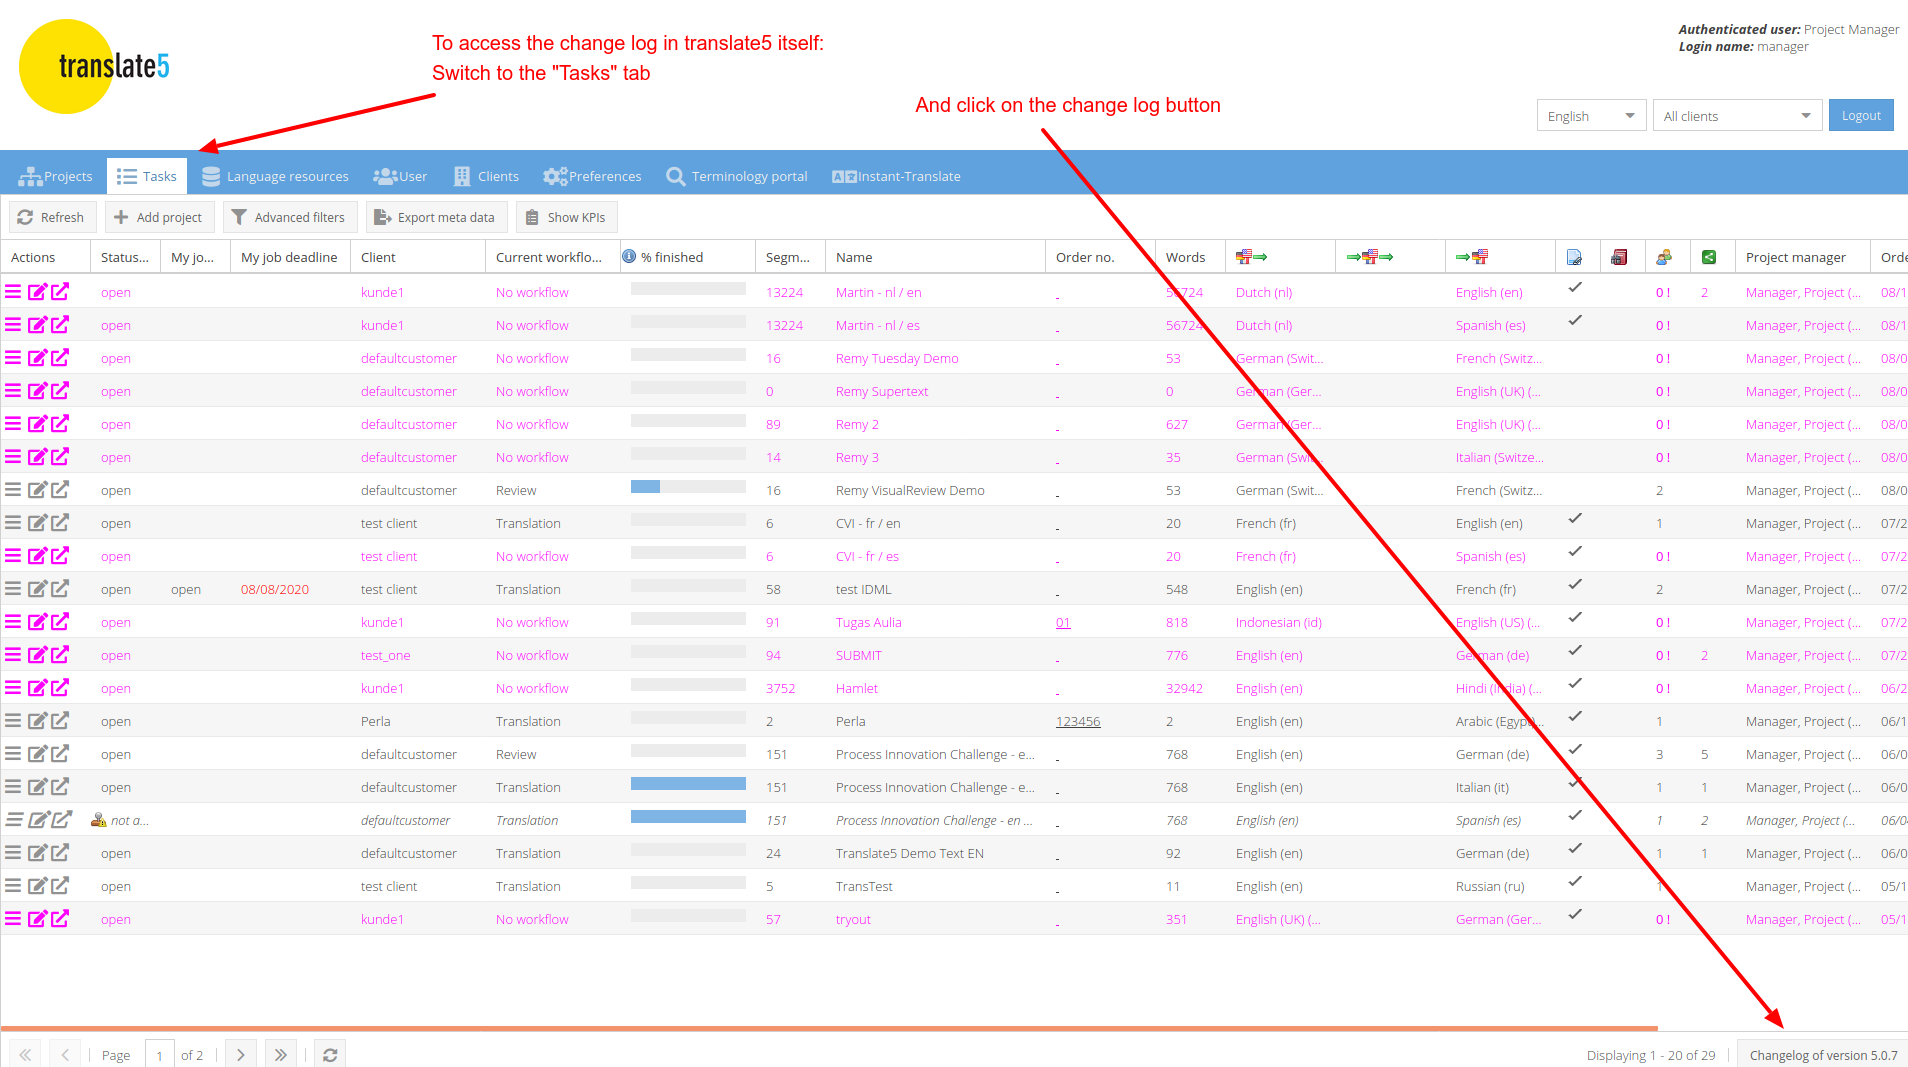Open order number link 123456
The height and width of the screenshot is (1067, 1908).
[x=1078, y=721]
